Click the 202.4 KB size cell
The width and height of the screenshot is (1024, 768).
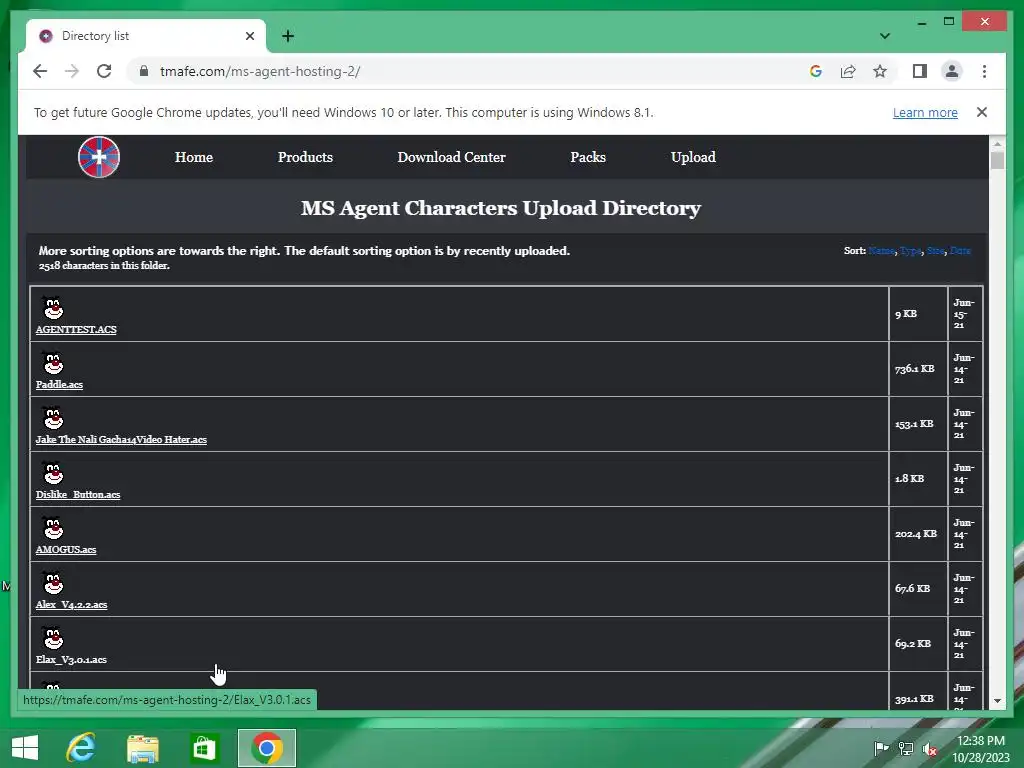click(918, 534)
